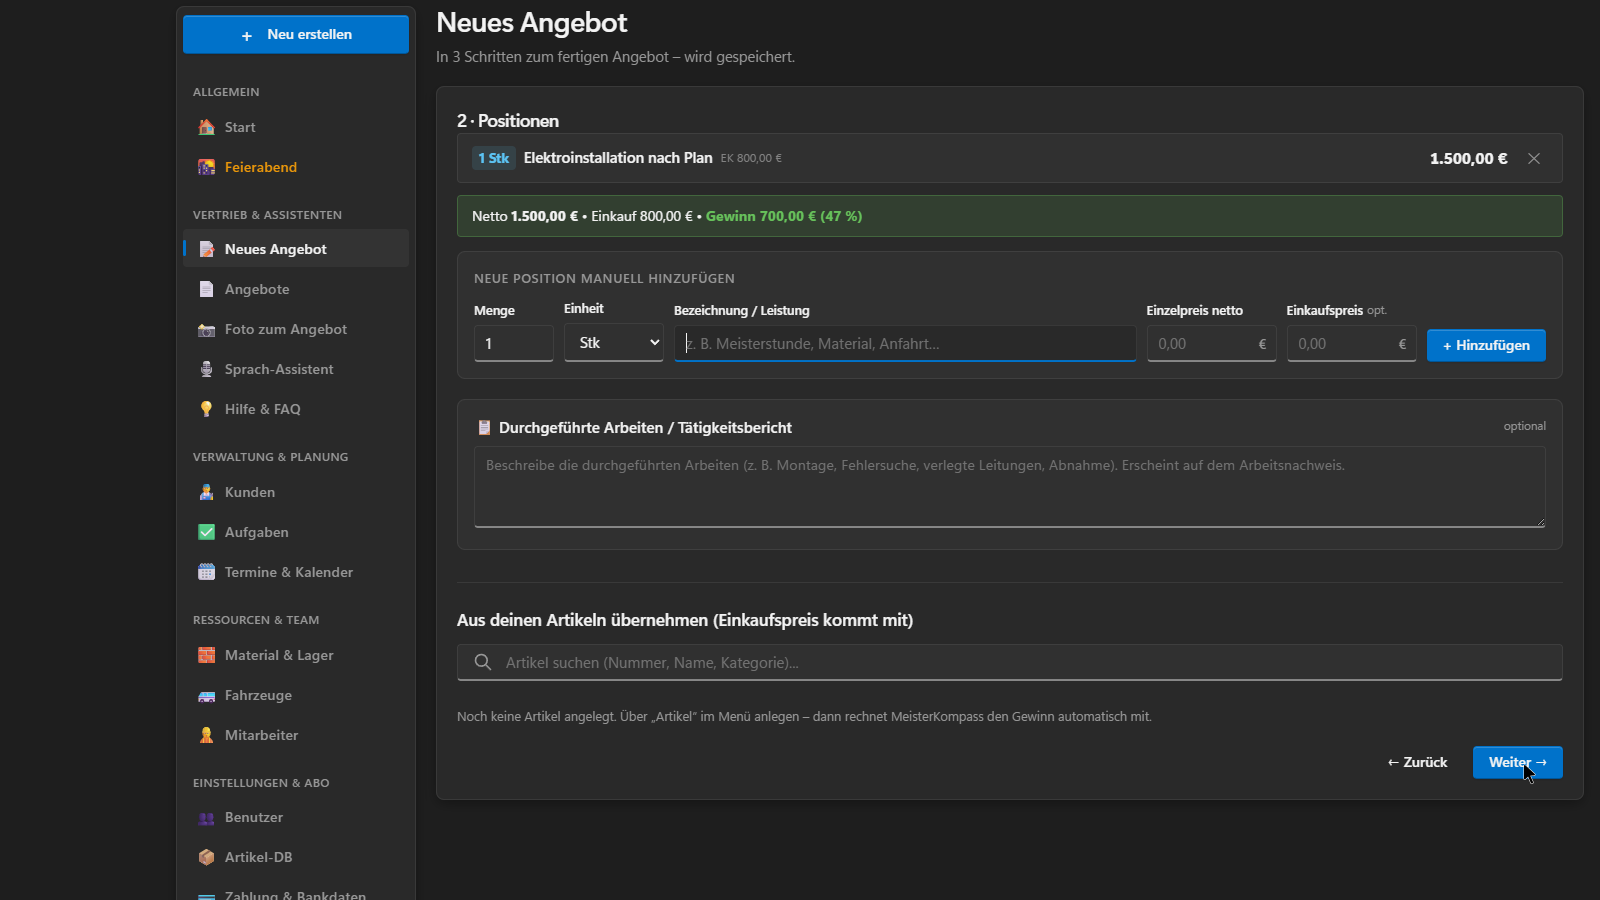Go back with the Zurück button
The image size is (1600, 900).
[1417, 762]
